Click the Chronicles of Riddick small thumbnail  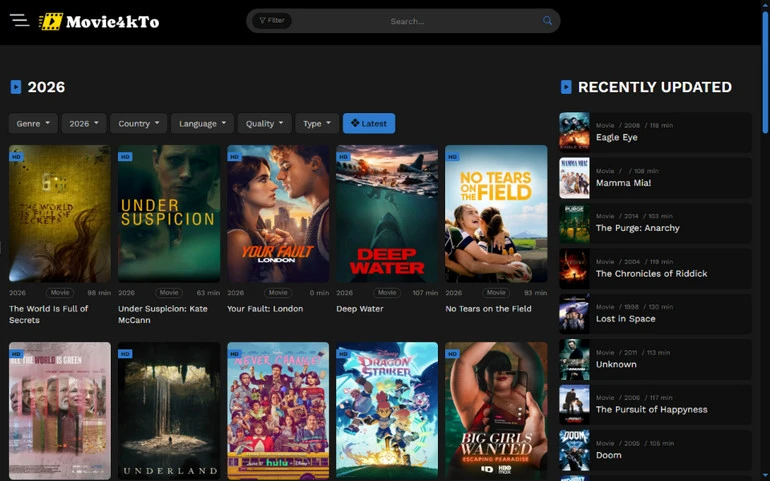pos(574,268)
